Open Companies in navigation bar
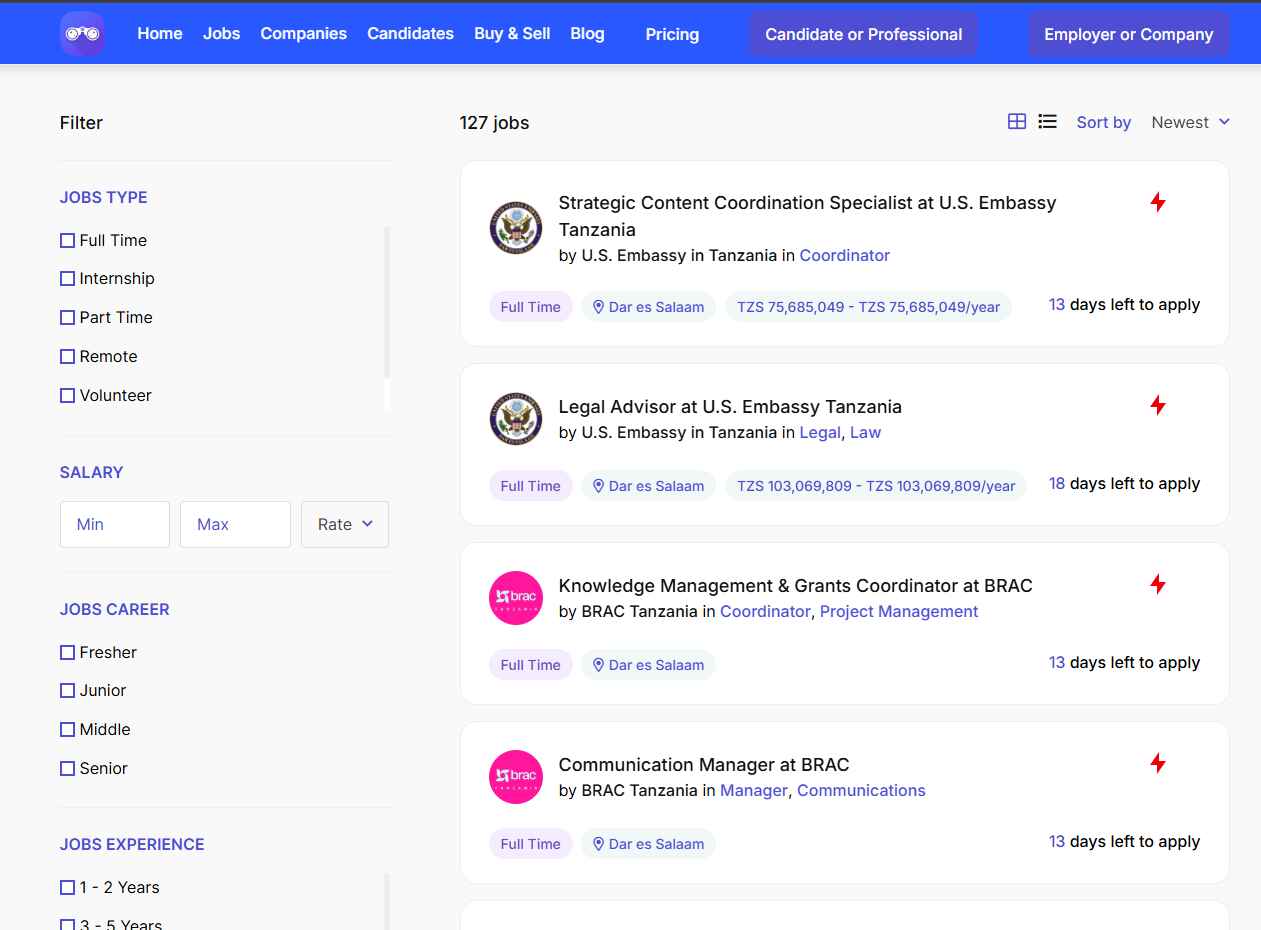Screen dimensions: 1261x930 304,33
